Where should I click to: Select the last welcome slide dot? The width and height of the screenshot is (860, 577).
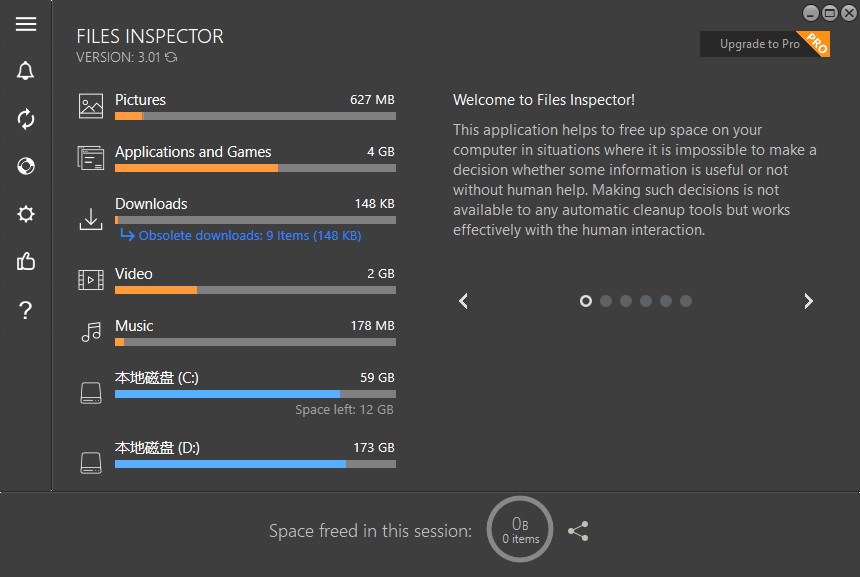pos(686,301)
